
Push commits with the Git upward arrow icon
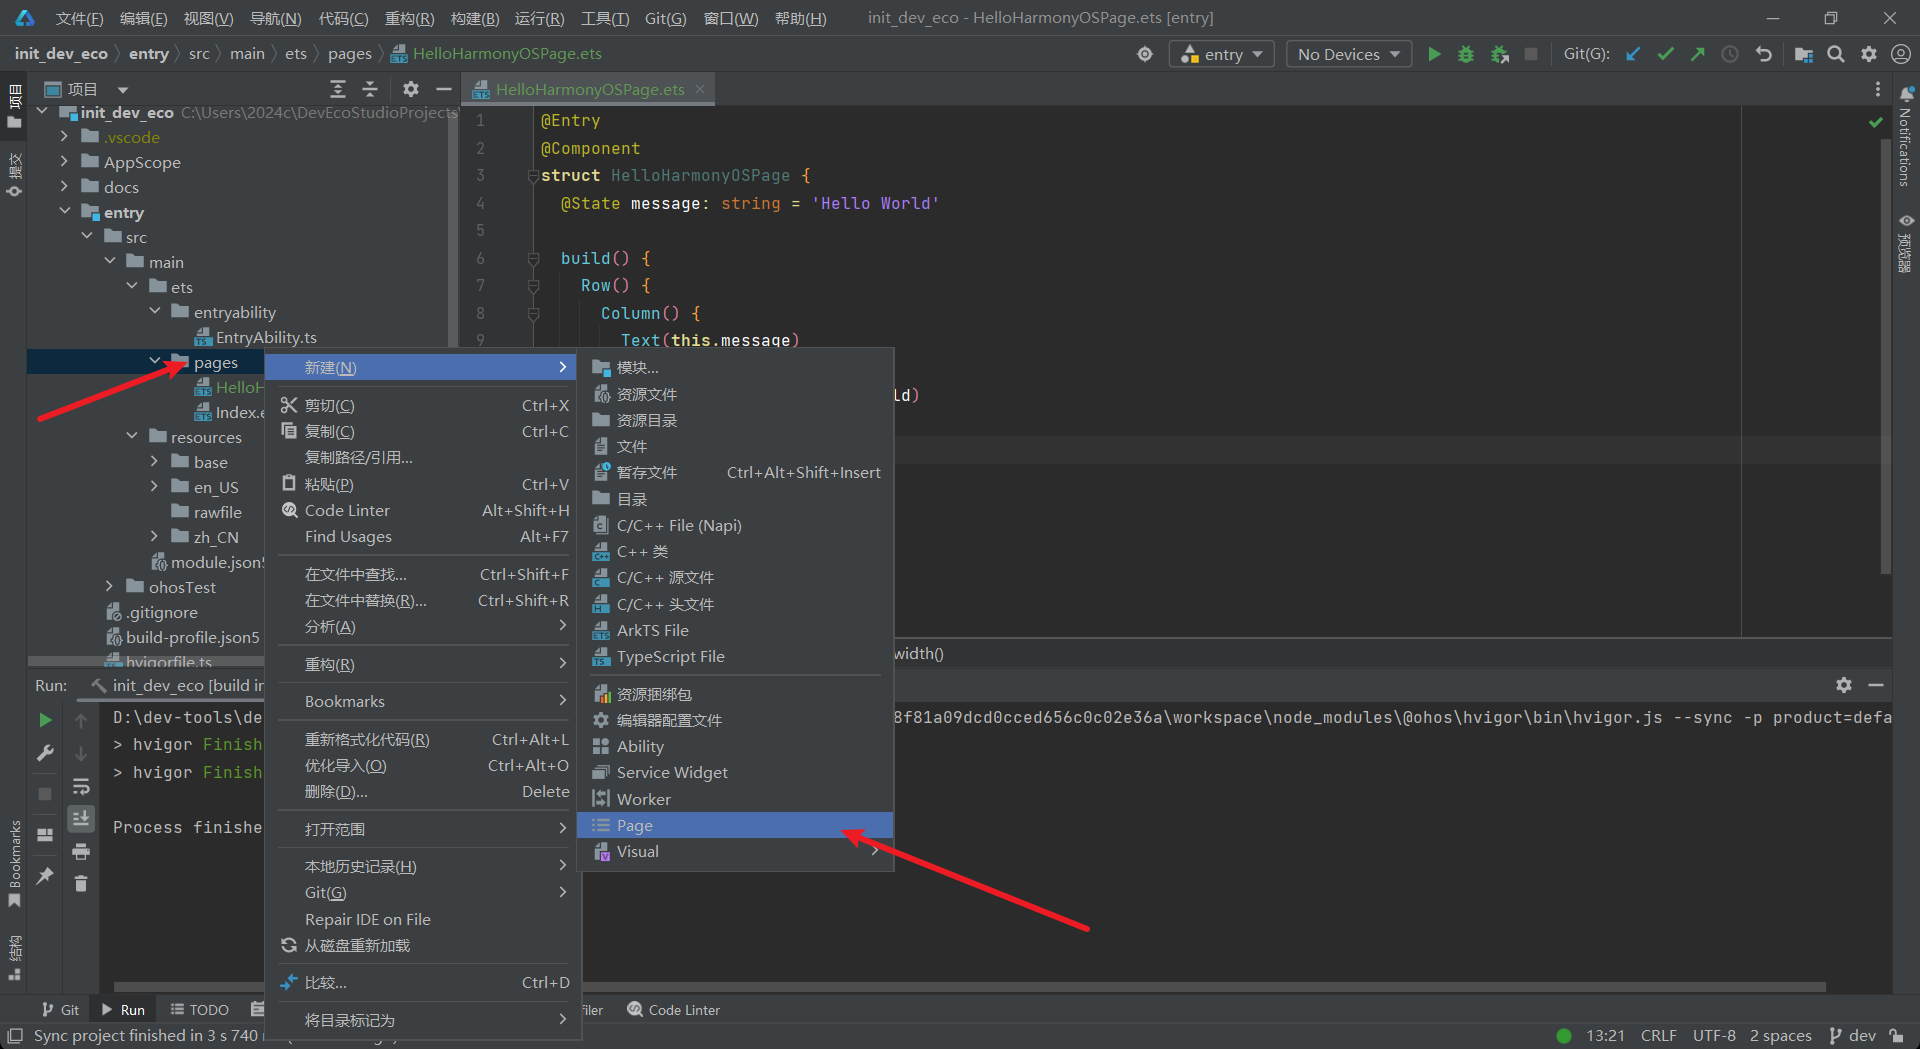click(x=1697, y=54)
